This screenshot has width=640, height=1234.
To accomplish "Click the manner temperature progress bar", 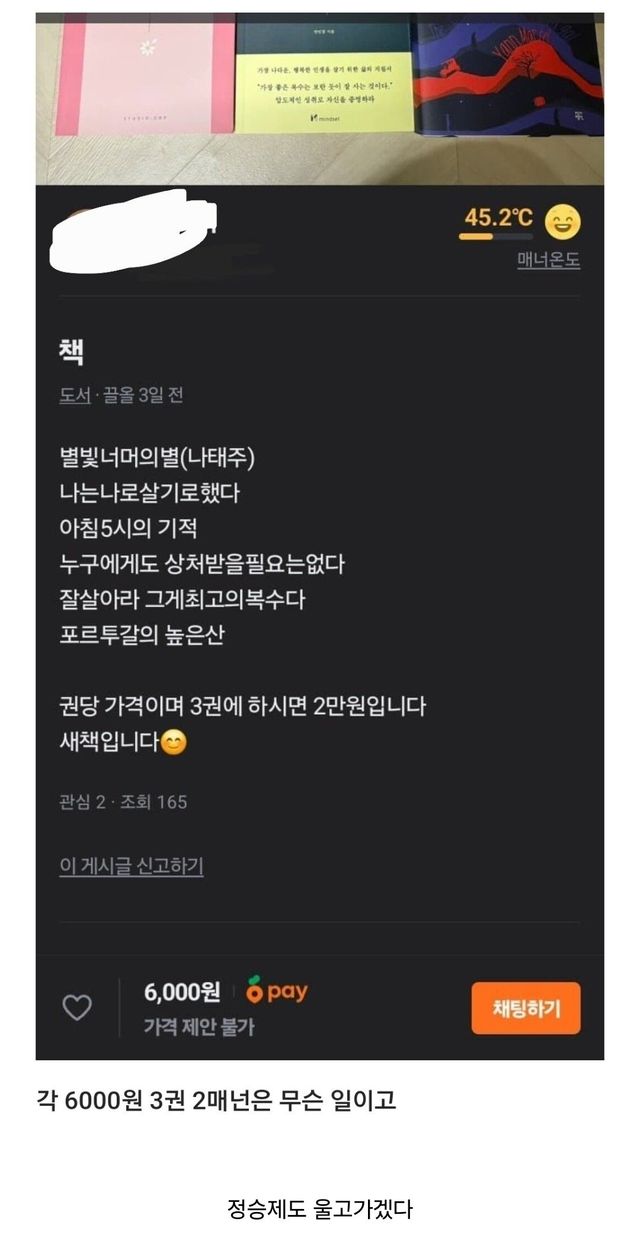I will click(496, 237).
